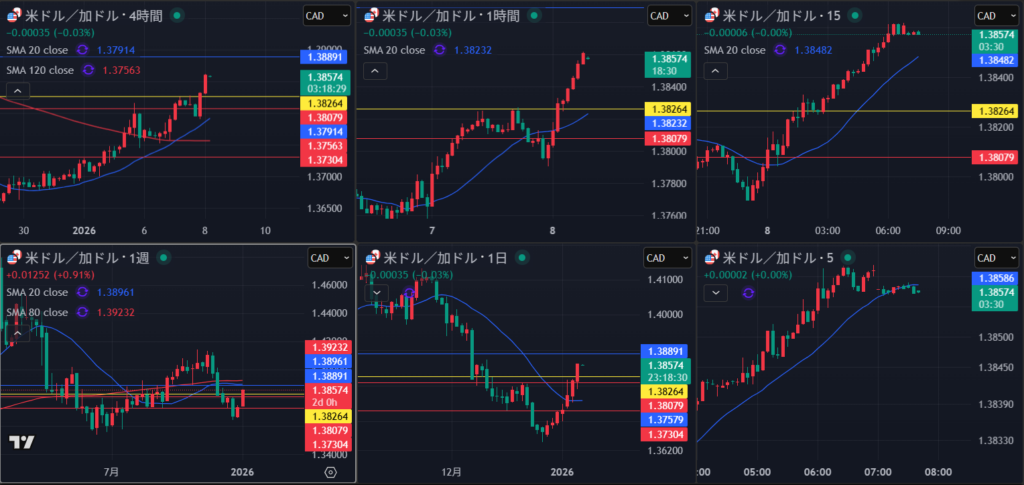The width and height of the screenshot is (1024, 485).
Task: Click market status dot on 4-hour chart
Action: [x=177, y=16]
